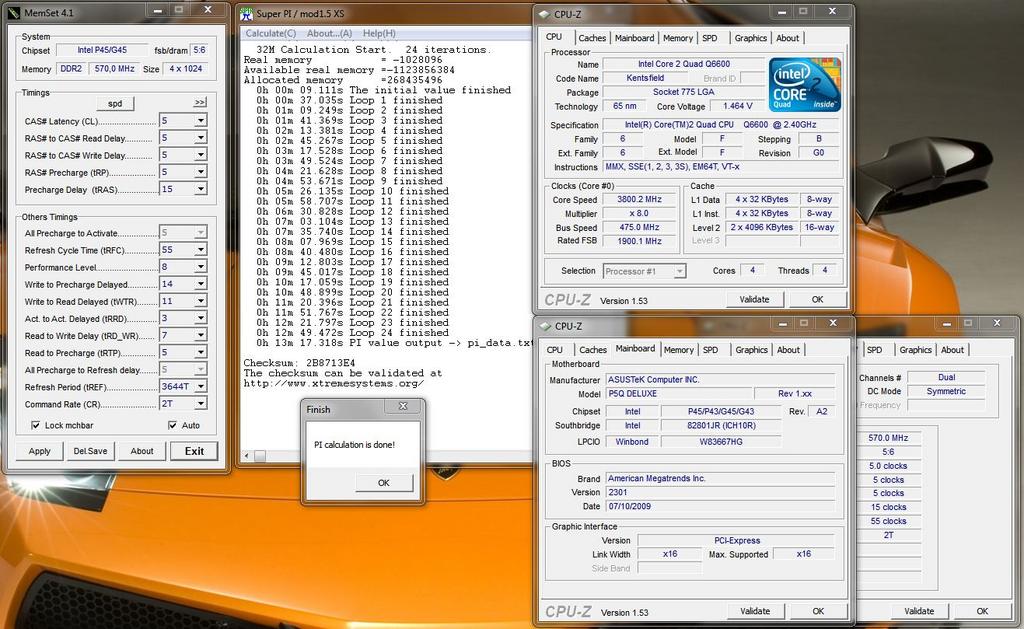The height and width of the screenshot is (629, 1024).
Task: Click Validate in the rightmost CPU-Z window
Action: (919, 611)
